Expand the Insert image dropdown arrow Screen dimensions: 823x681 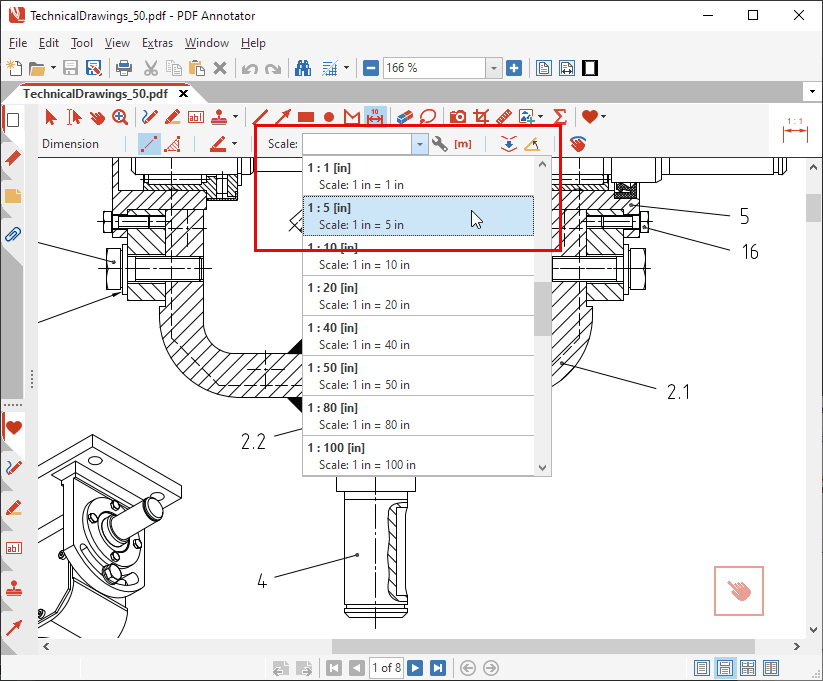pyautogui.click(x=541, y=117)
